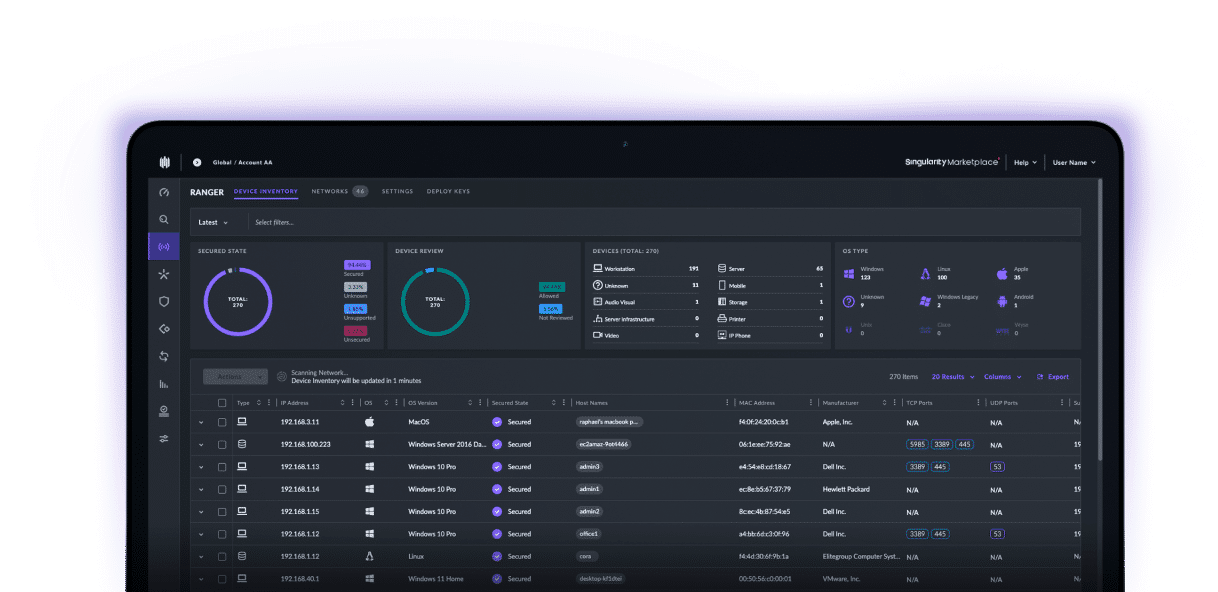Open the Help dropdown menu
The height and width of the screenshot is (592, 1218).
pos(1025,162)
